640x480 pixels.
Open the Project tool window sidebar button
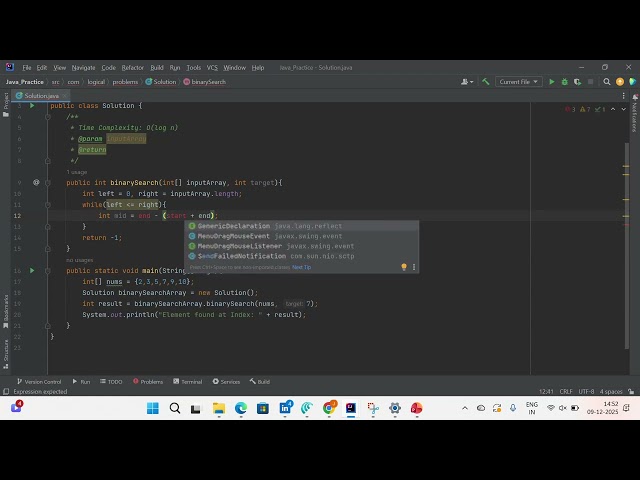point(6,104)
